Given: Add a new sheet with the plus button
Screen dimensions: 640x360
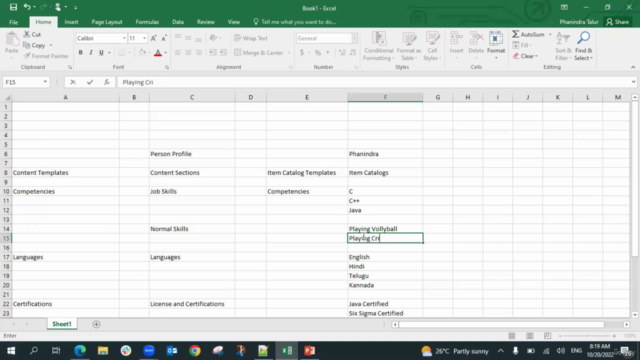Looking at the screenshot, I should pyautogui.click(x=96, y=324).
